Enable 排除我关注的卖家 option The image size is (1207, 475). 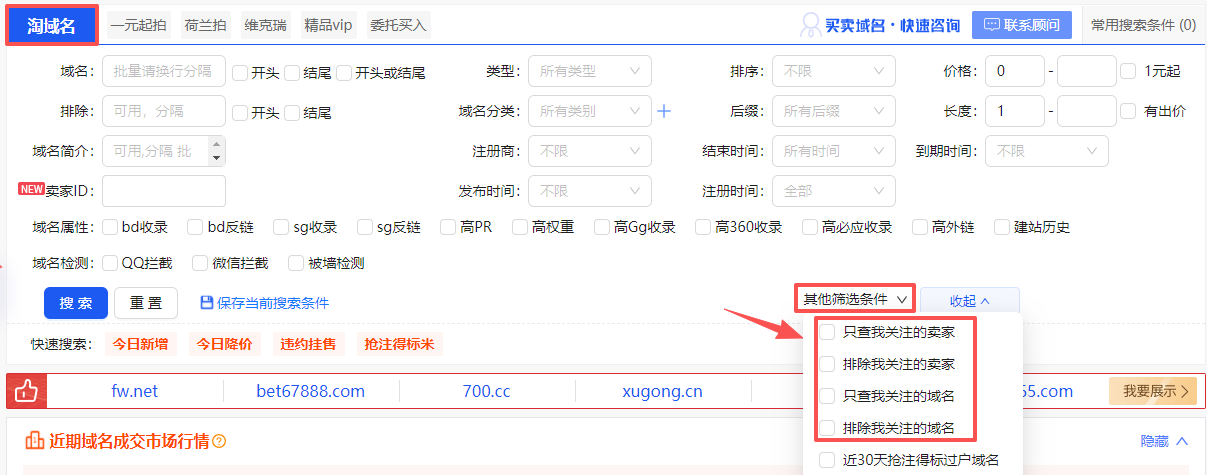827,364
